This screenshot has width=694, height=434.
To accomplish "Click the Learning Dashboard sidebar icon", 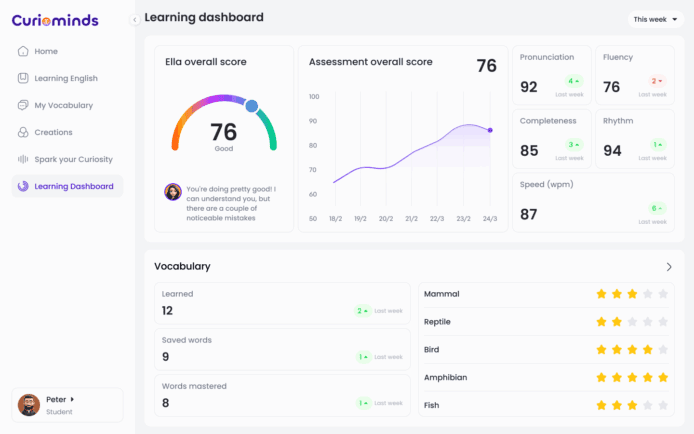I will (23, 186).
